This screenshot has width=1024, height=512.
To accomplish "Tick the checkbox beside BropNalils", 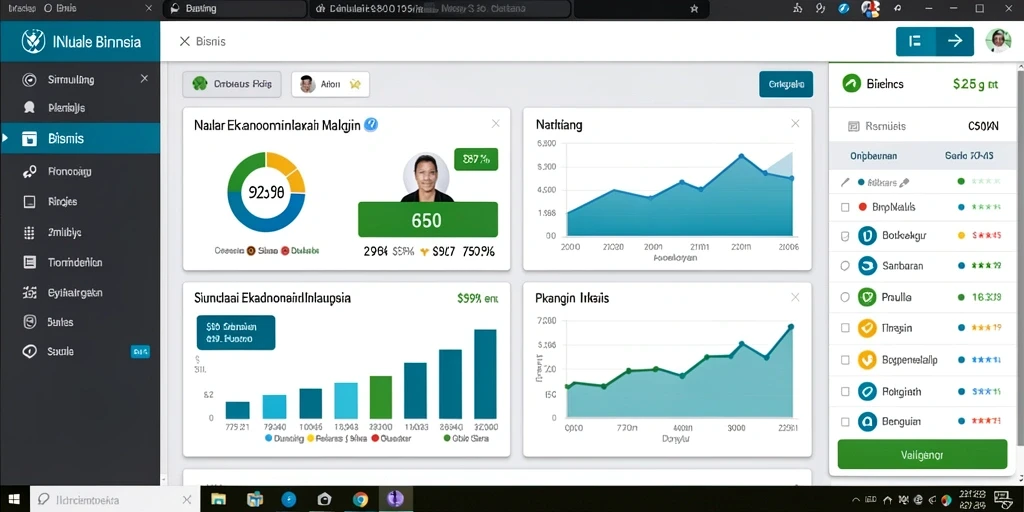I will point(845,207).
